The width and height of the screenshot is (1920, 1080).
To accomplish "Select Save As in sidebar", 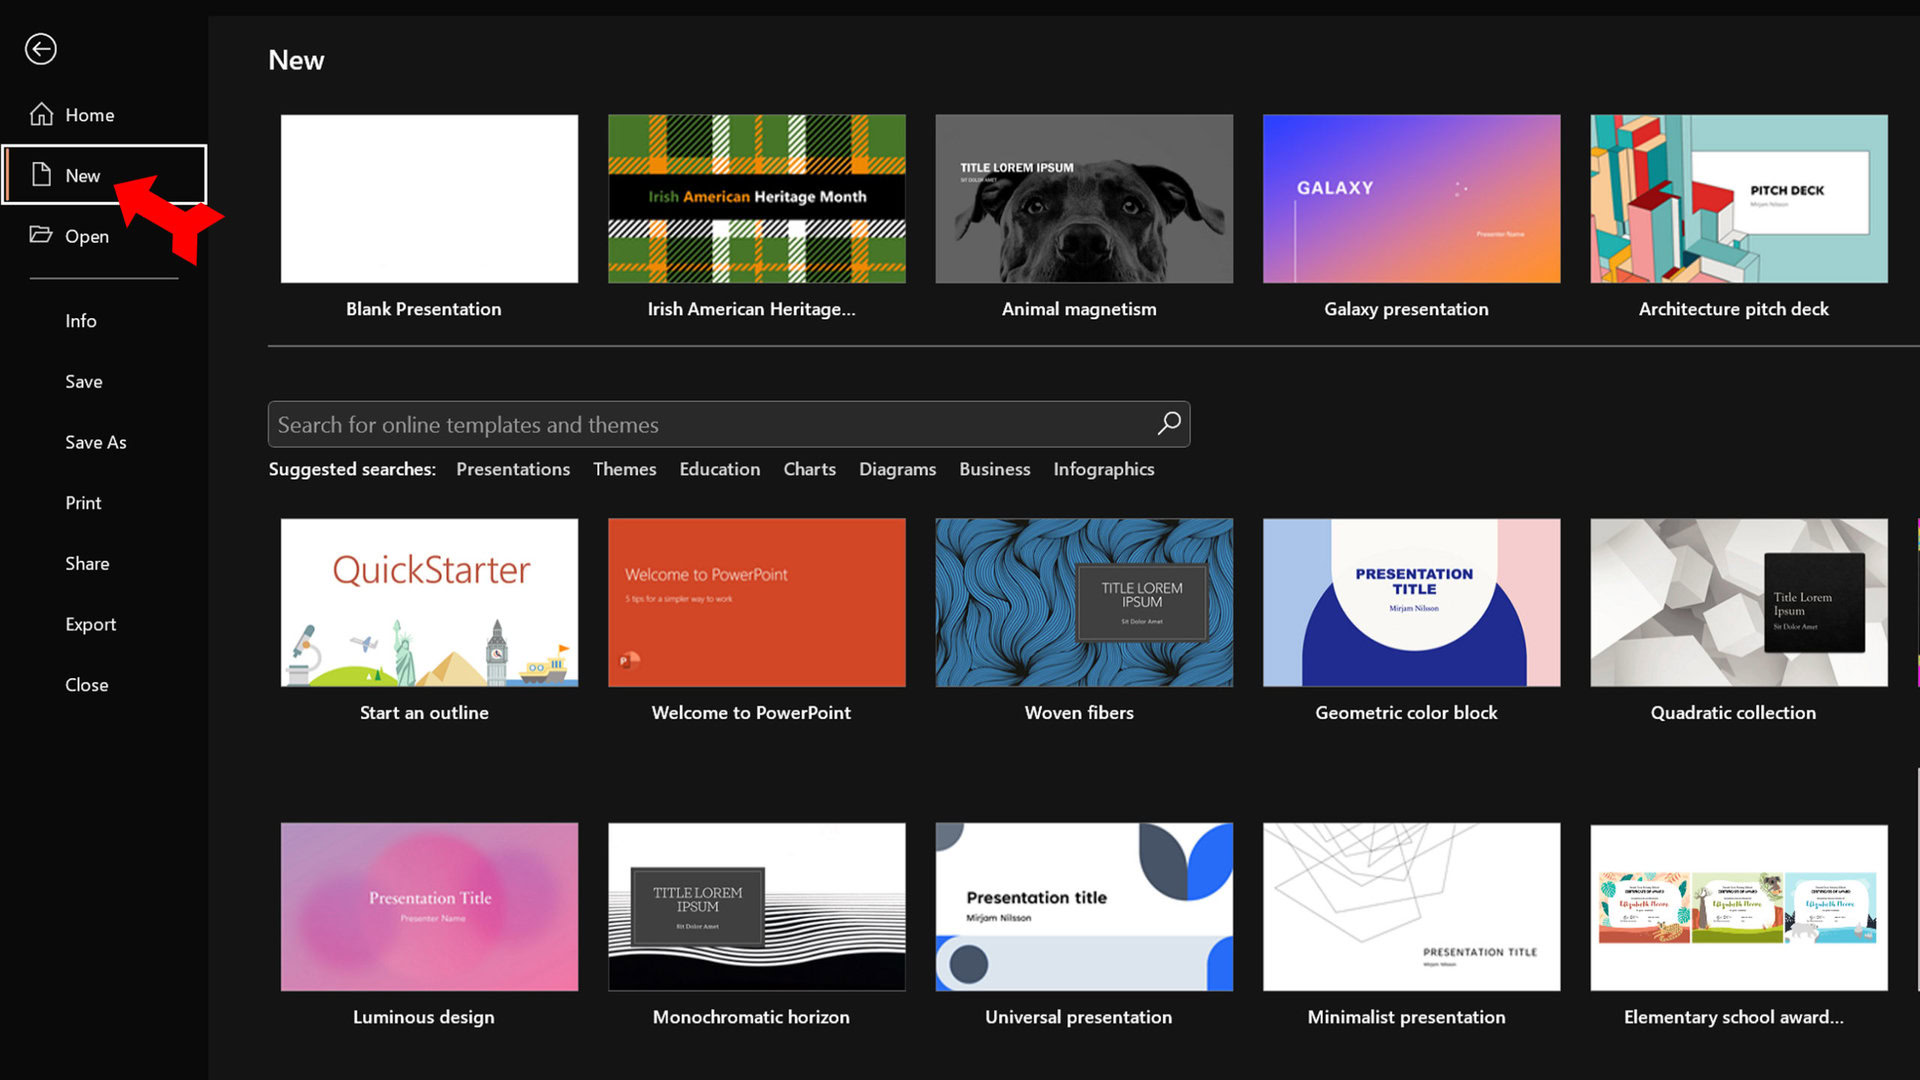I will click(96, 442).
